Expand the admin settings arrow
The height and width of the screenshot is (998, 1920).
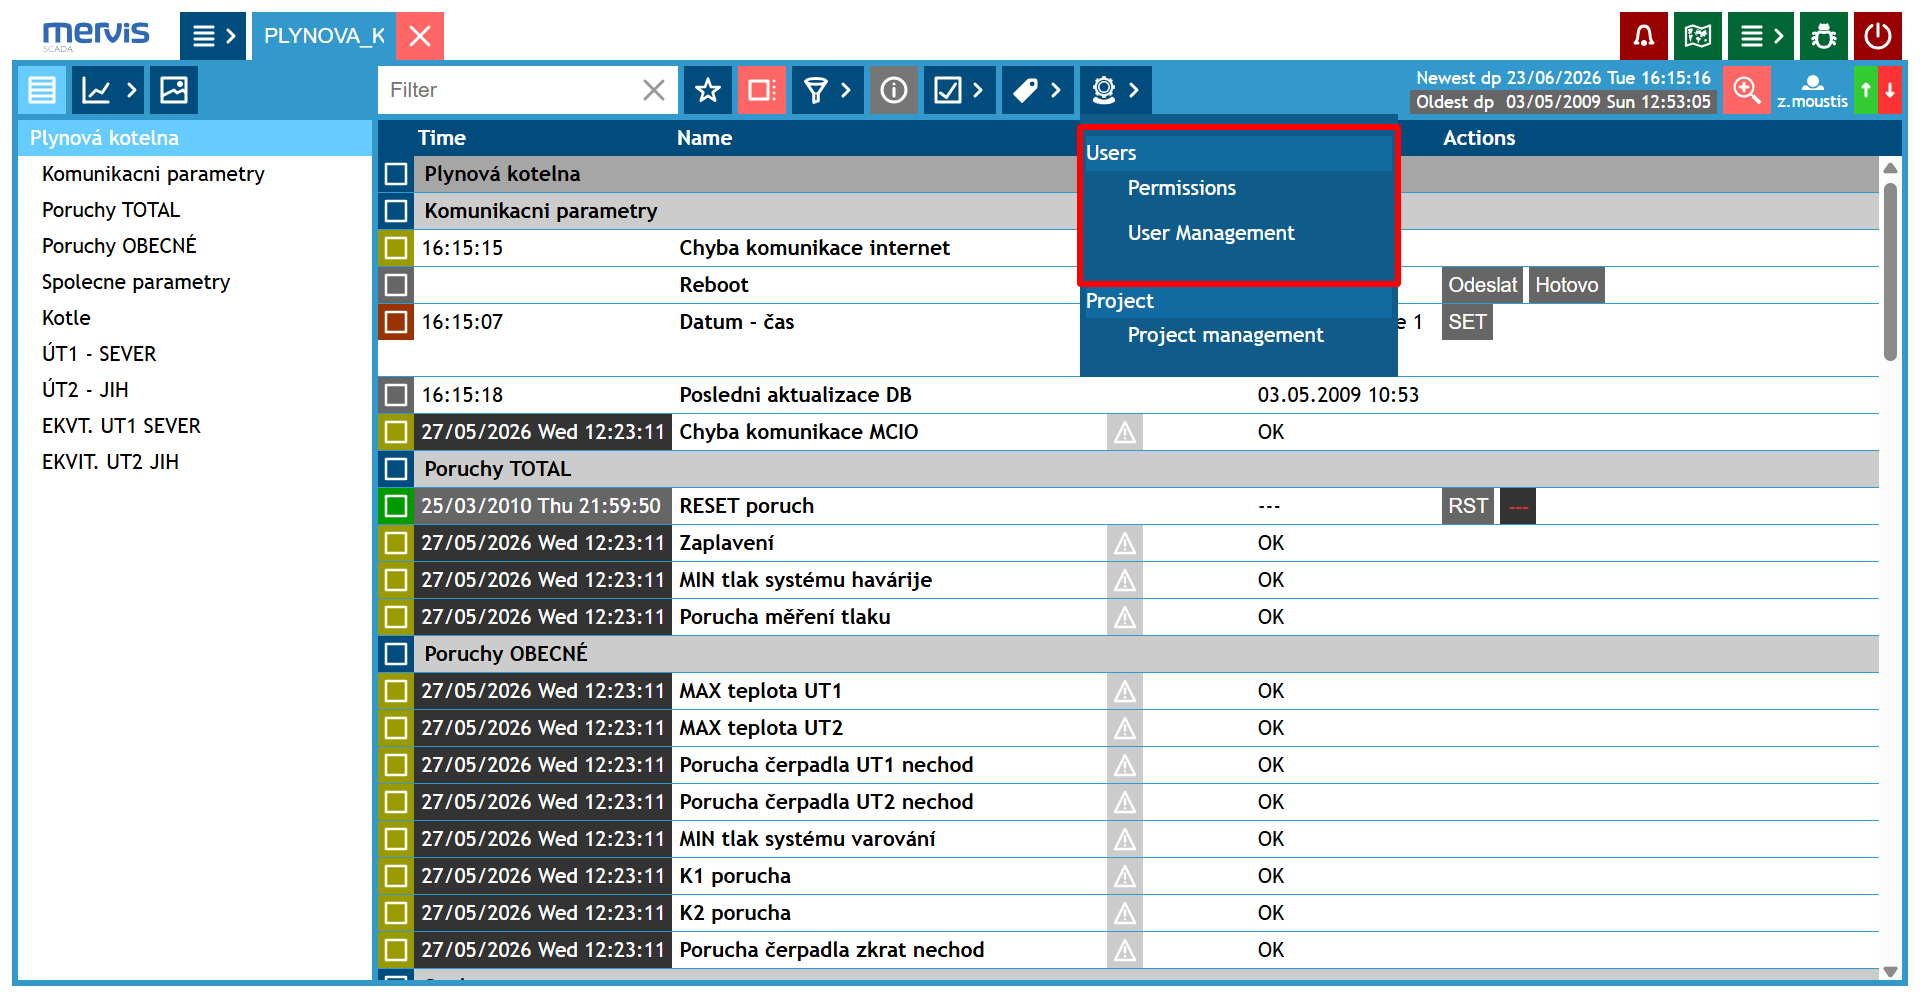(1134, 90)
